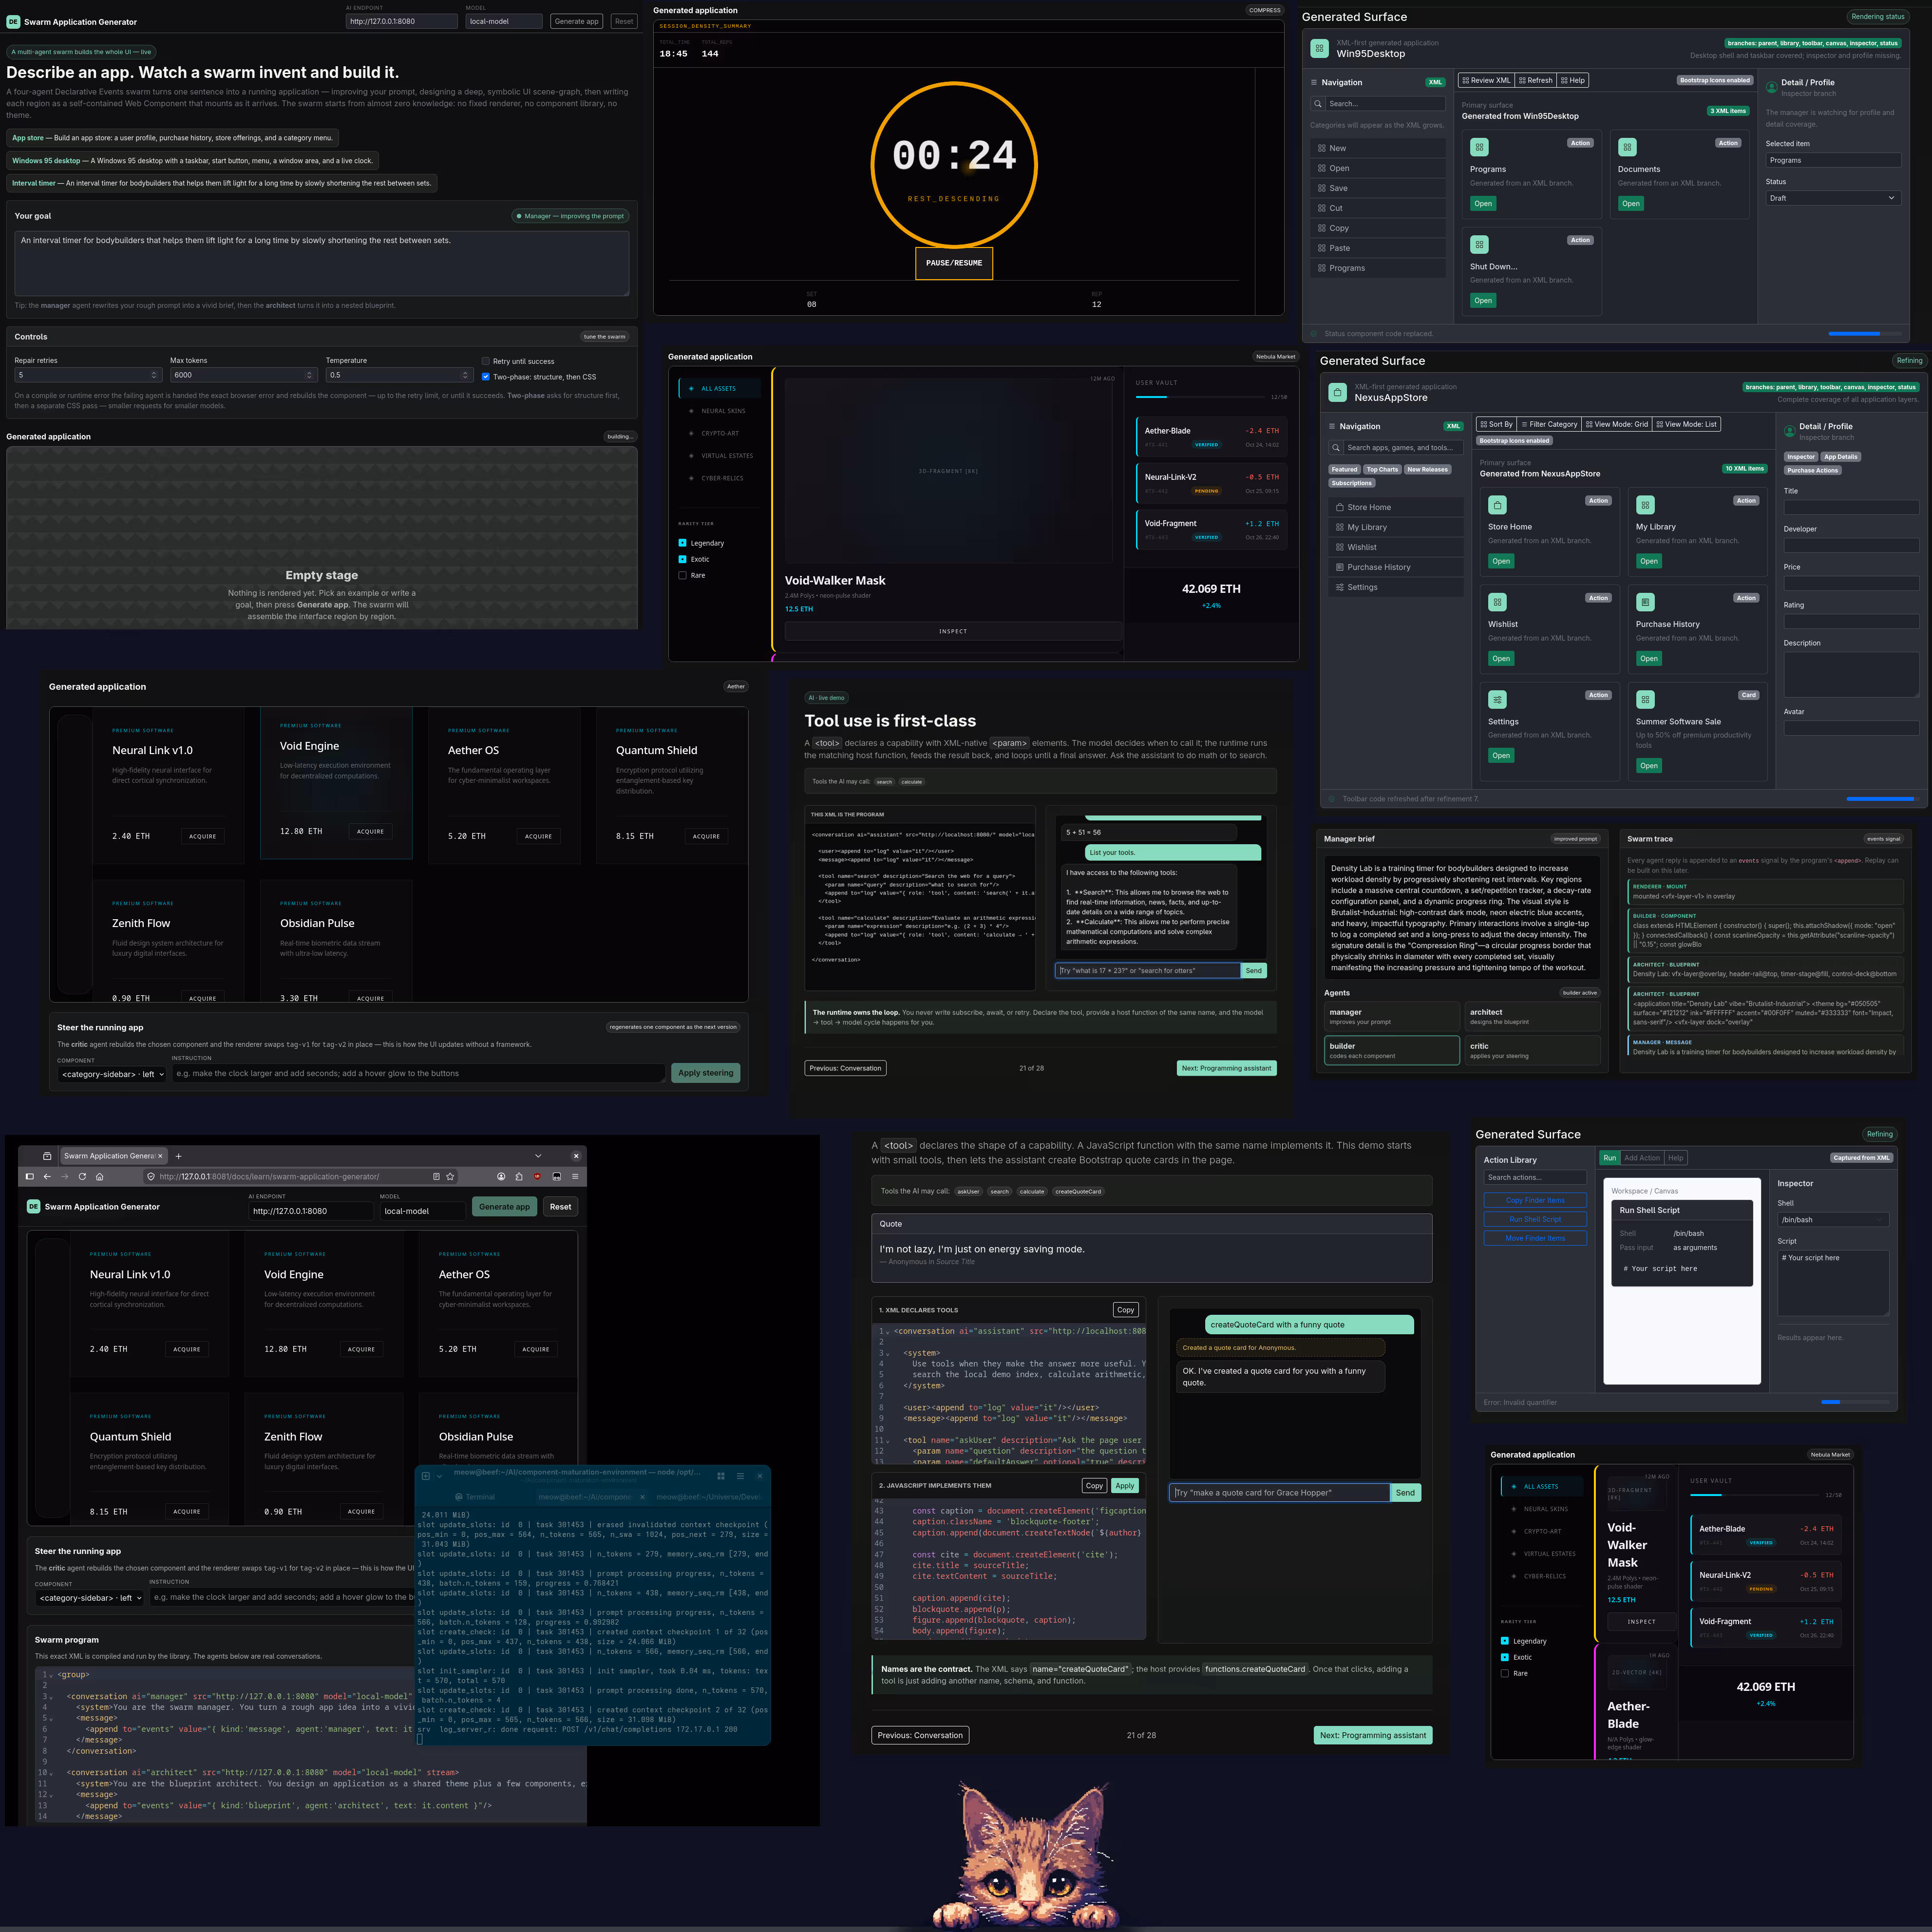Viewport: 1932px width, 1932px height.
Task: Open the terminal window hamburger menu icon
Action: 740,1476
